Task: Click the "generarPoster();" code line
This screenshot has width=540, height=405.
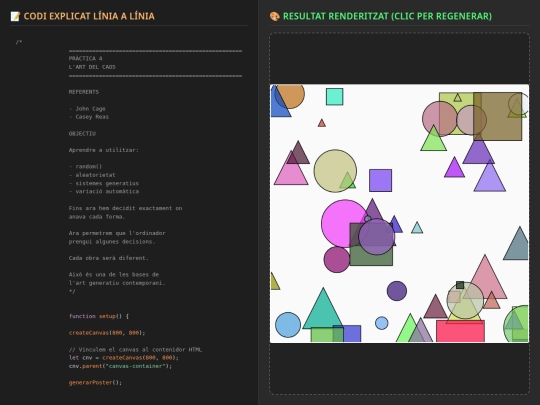Action: click(95, 383)
